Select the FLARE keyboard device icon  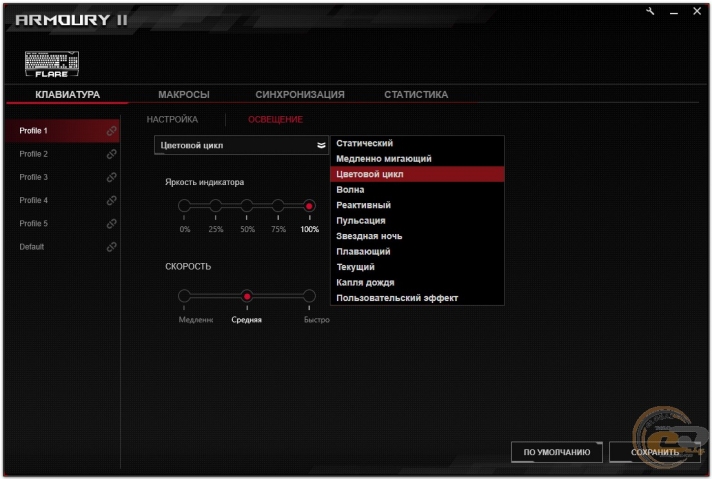pos(52,64)
